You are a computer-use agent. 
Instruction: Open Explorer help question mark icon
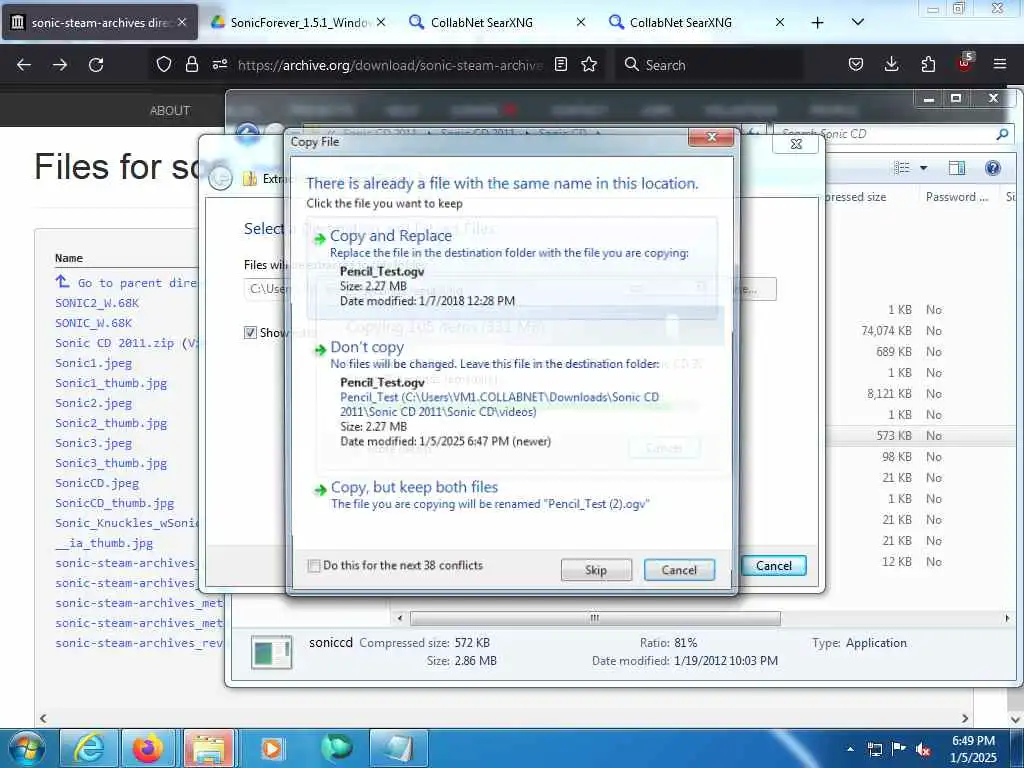pyautogui.click(x=993, y=168)
